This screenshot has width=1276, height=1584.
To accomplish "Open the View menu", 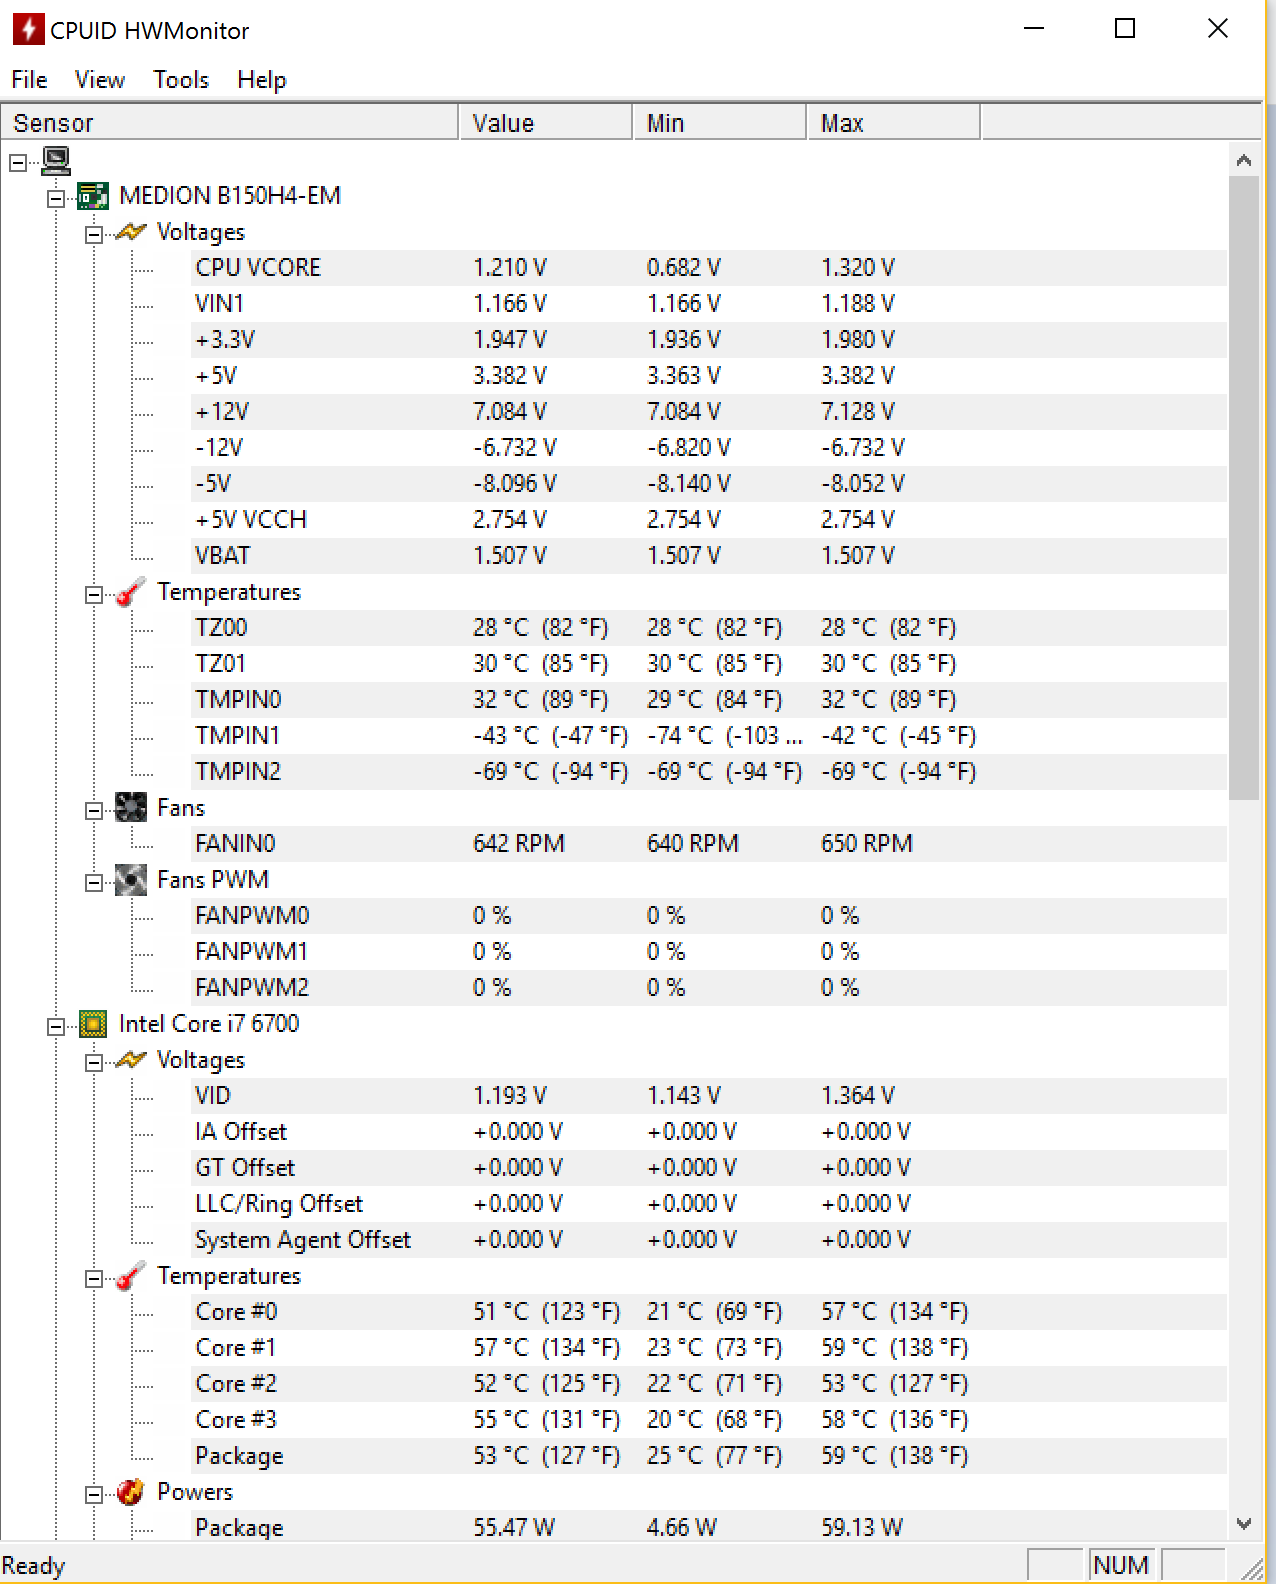I will click(100, 80).
